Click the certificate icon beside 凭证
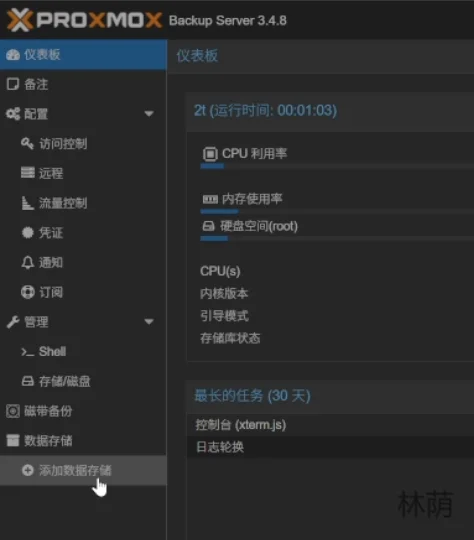474x540 pixels. click(x=28, y=232)
